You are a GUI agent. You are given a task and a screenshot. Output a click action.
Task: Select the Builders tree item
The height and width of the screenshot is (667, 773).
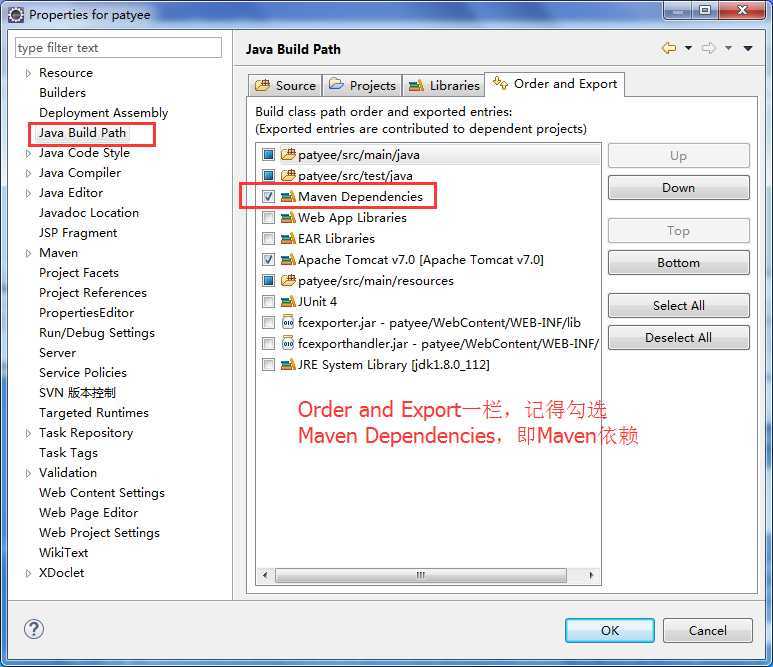click(63, 93)
